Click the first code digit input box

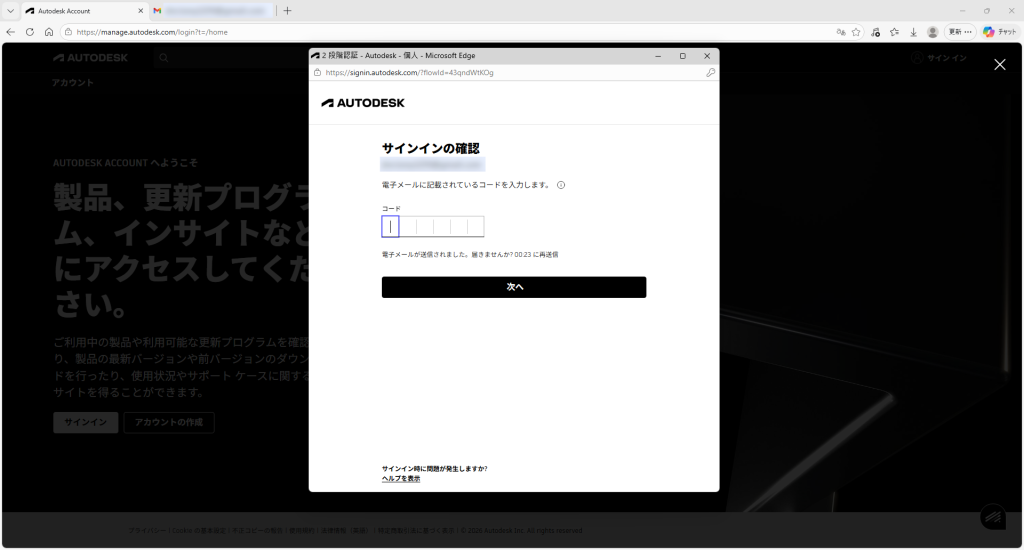tap(390, 227)
